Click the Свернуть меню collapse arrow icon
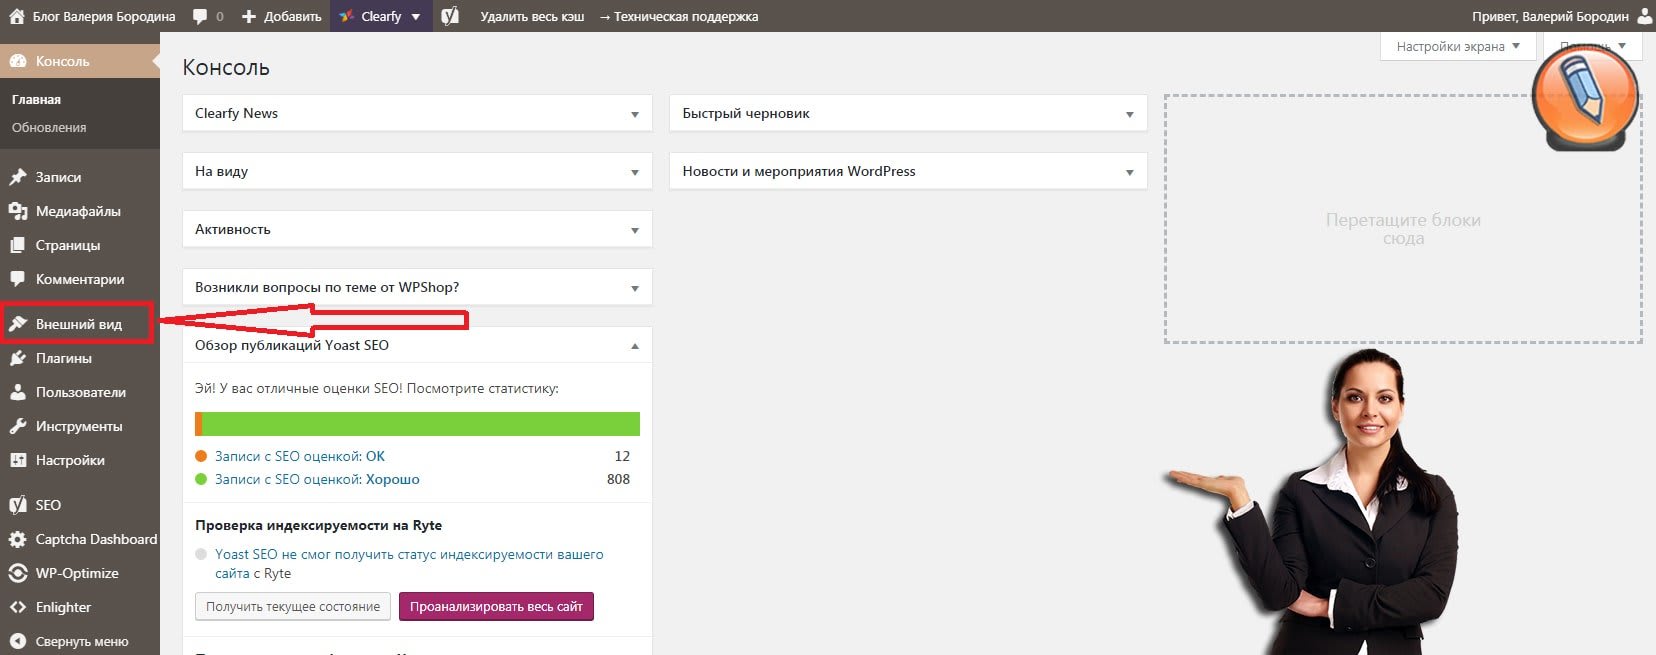The height and width of the screenshot is (655, 1656). (18, 641)
